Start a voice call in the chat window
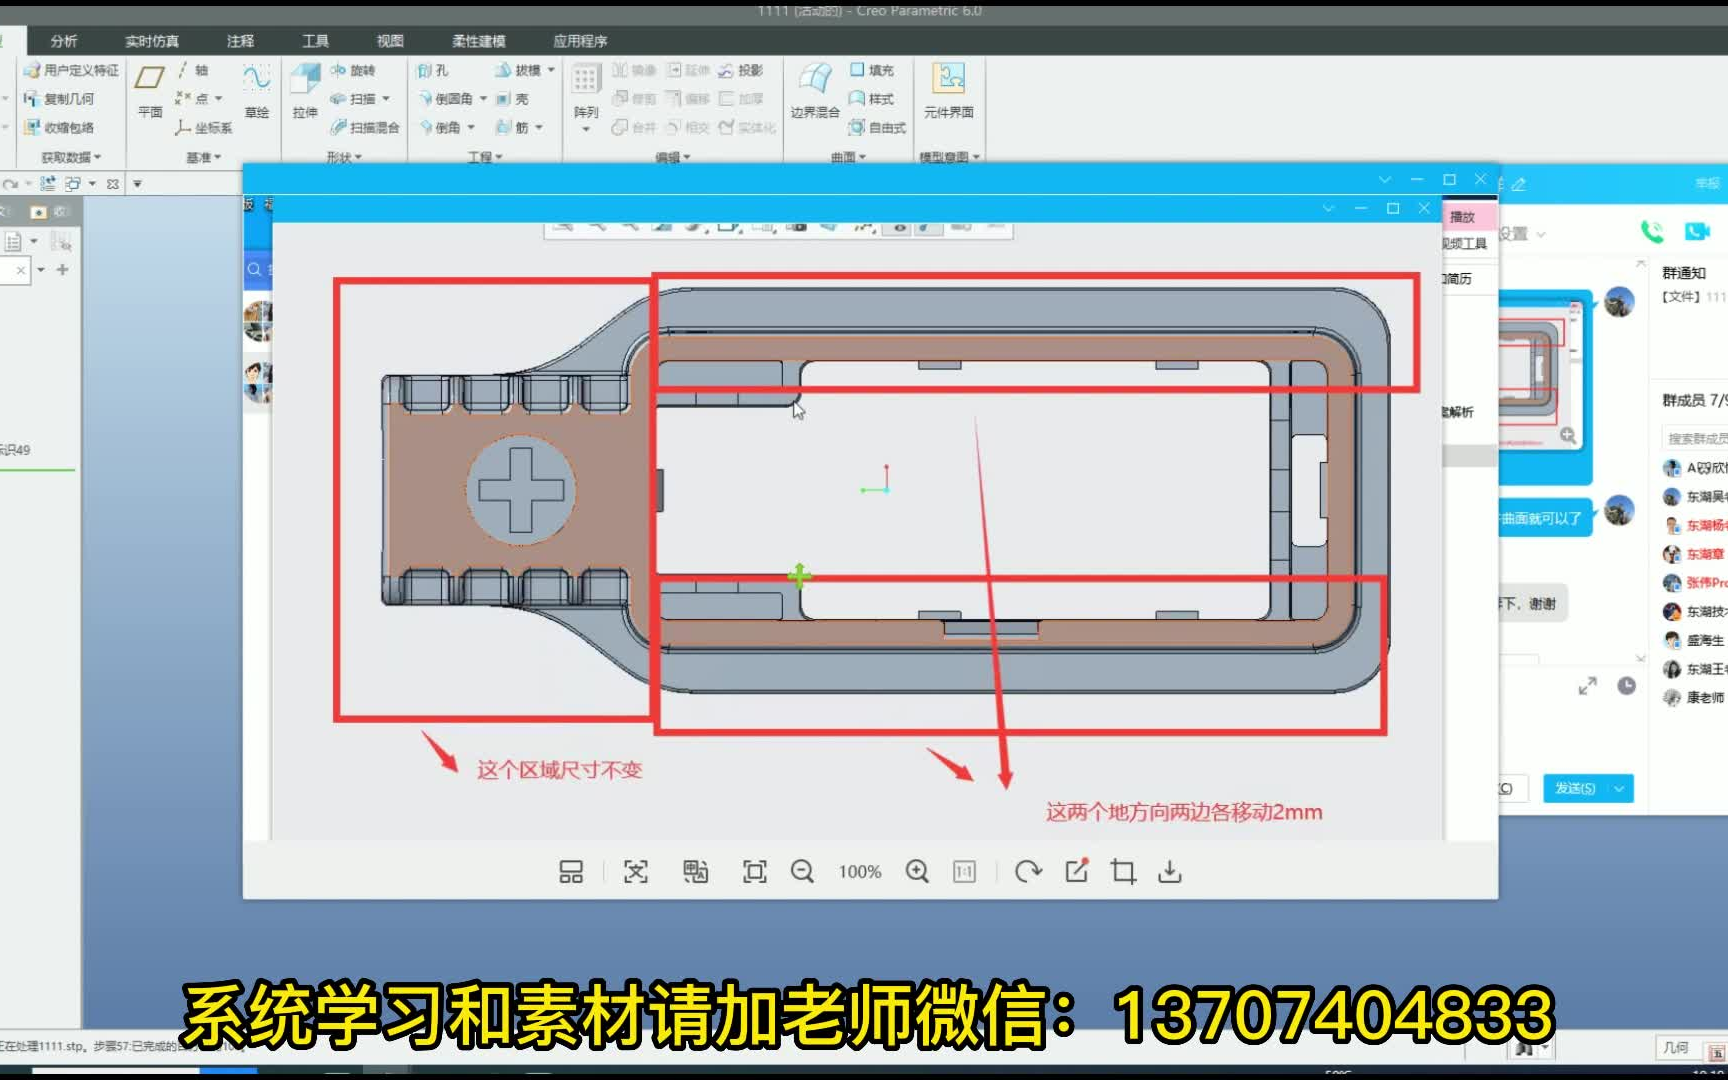This screenshot has width=1728, height=1080. [1652, 232]
